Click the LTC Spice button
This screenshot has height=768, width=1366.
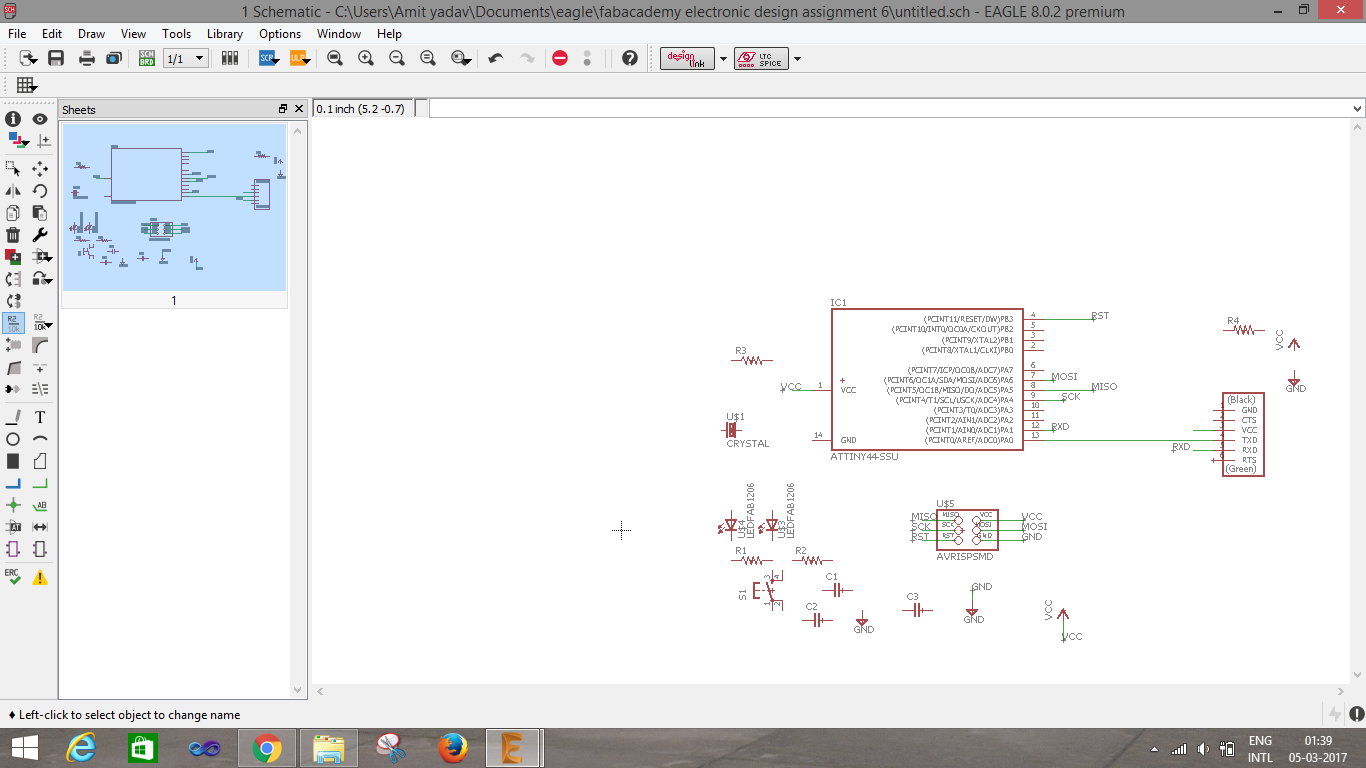[x=761, y=59]
